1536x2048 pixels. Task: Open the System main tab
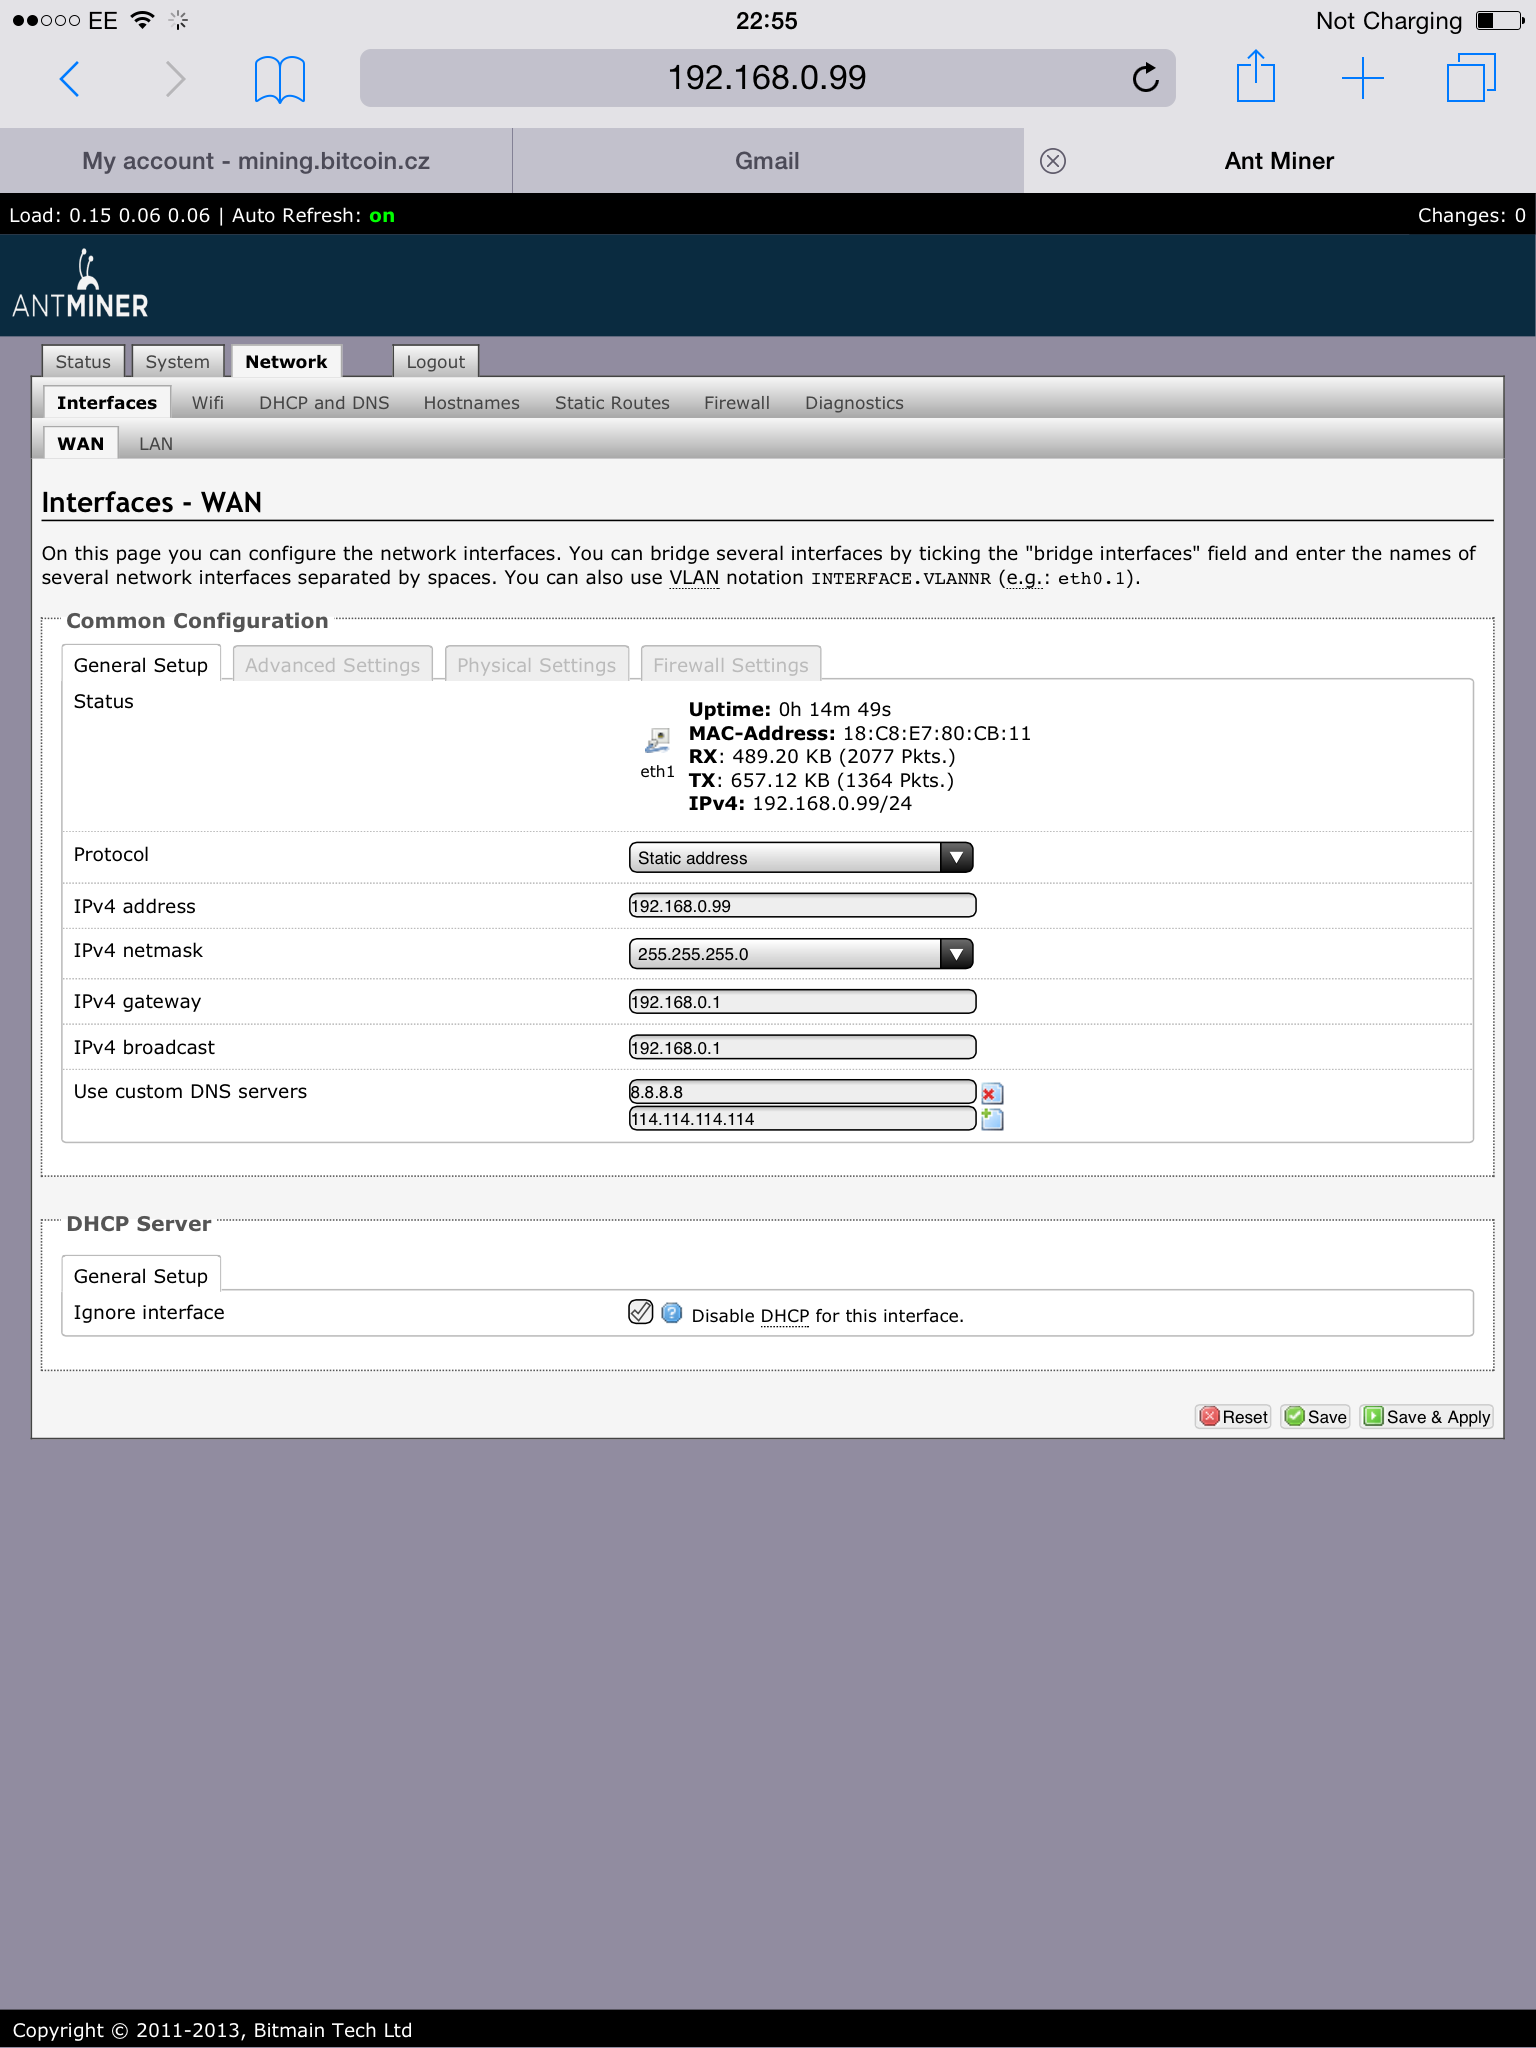pyautogui.click(x=178, y=361)
